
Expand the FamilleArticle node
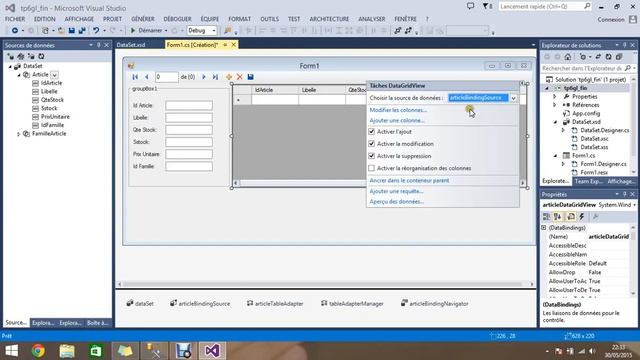point(18,134)
